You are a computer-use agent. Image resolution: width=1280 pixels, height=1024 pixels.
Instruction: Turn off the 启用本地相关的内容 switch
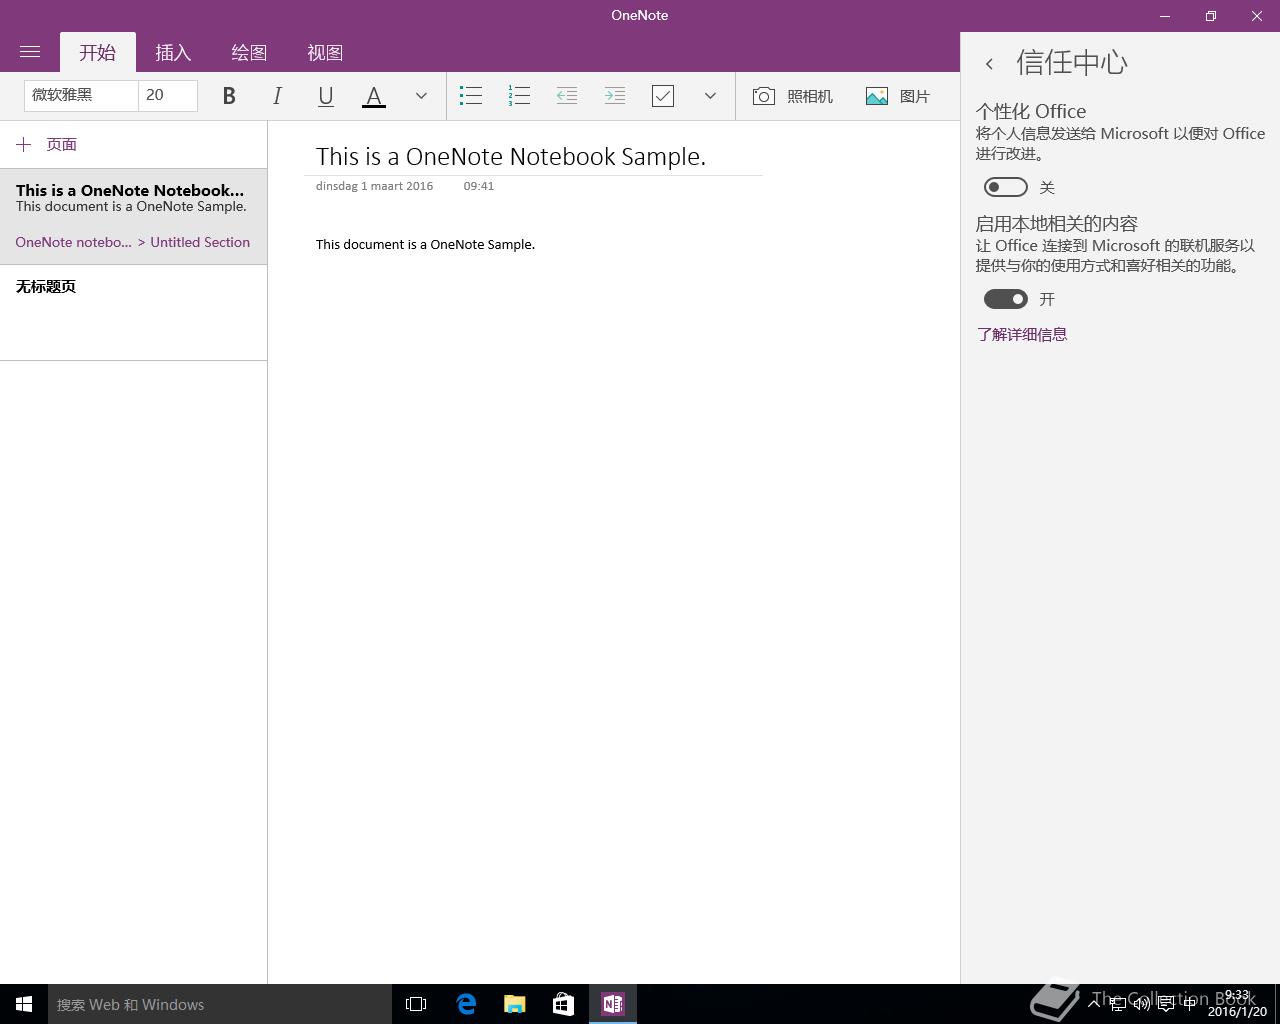tap(1006, 299)
